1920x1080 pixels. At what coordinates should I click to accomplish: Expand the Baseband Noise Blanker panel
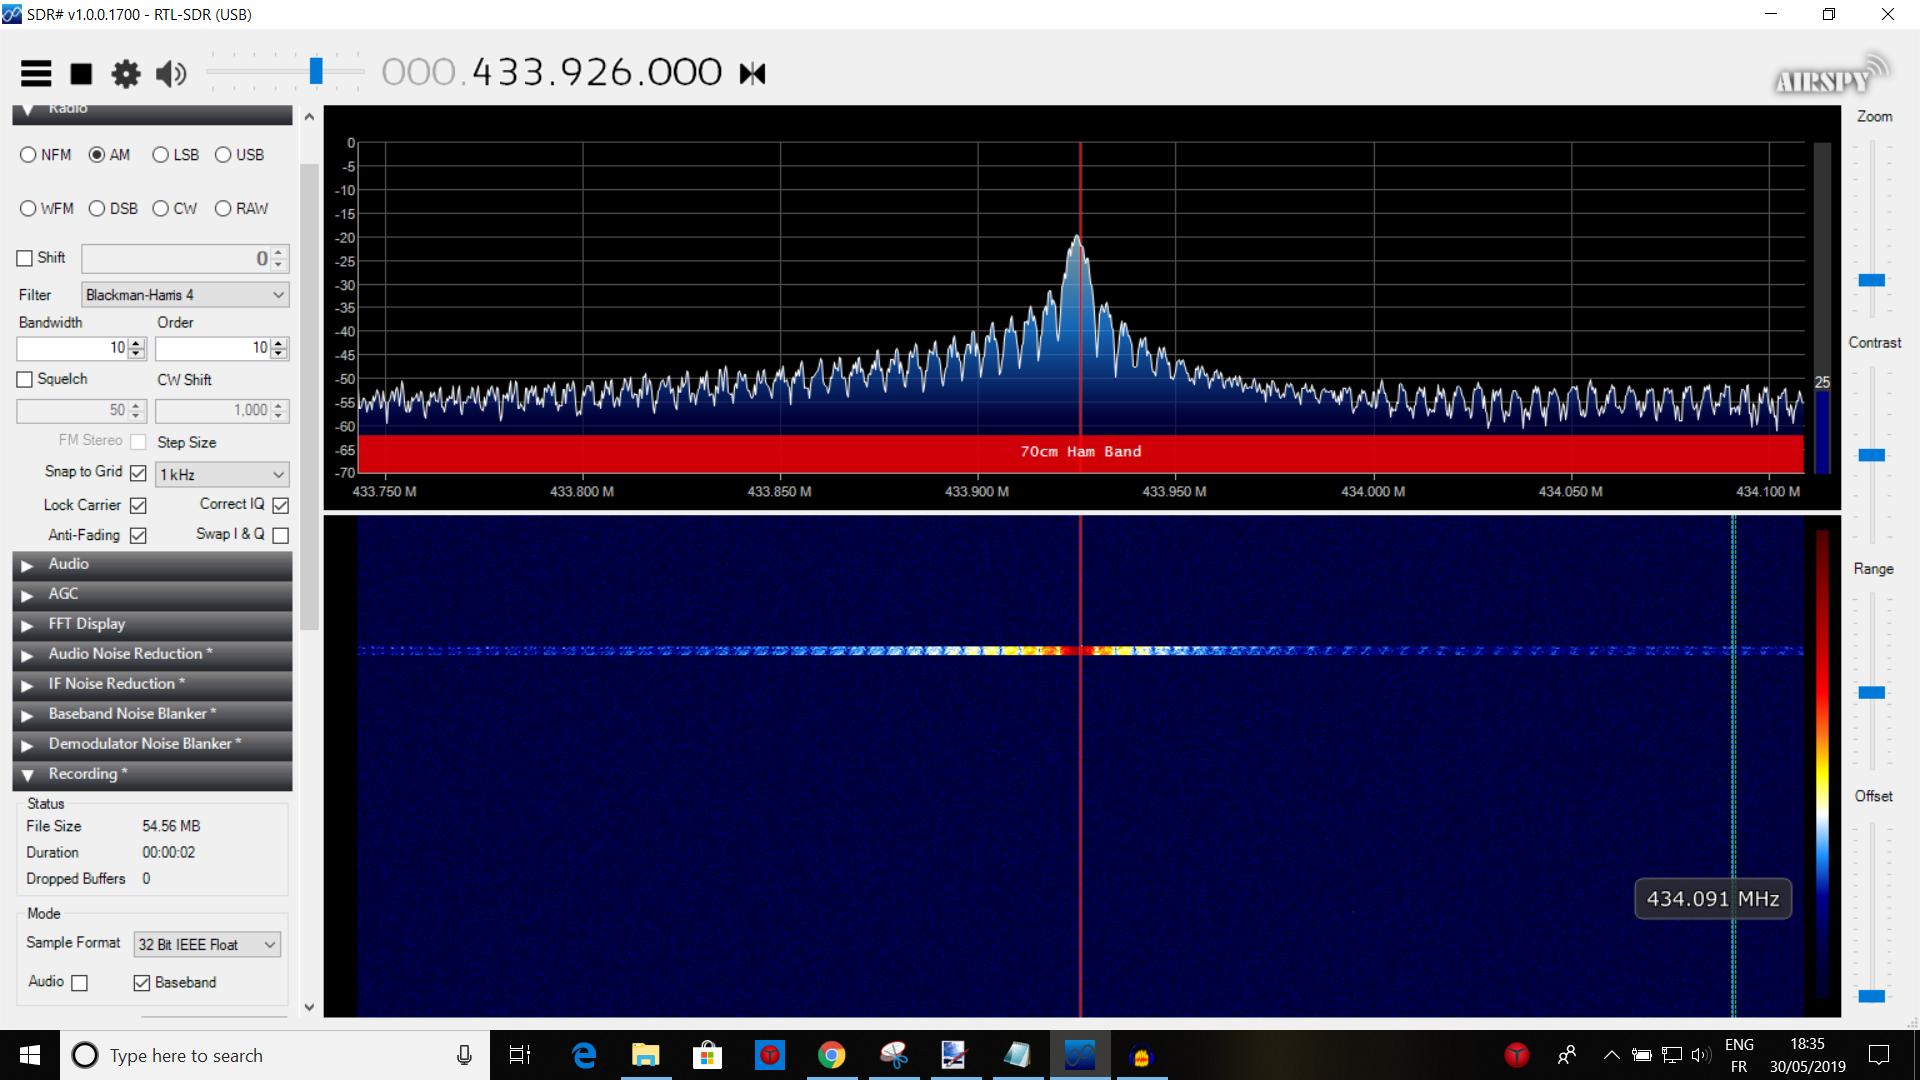coord(152,715)
